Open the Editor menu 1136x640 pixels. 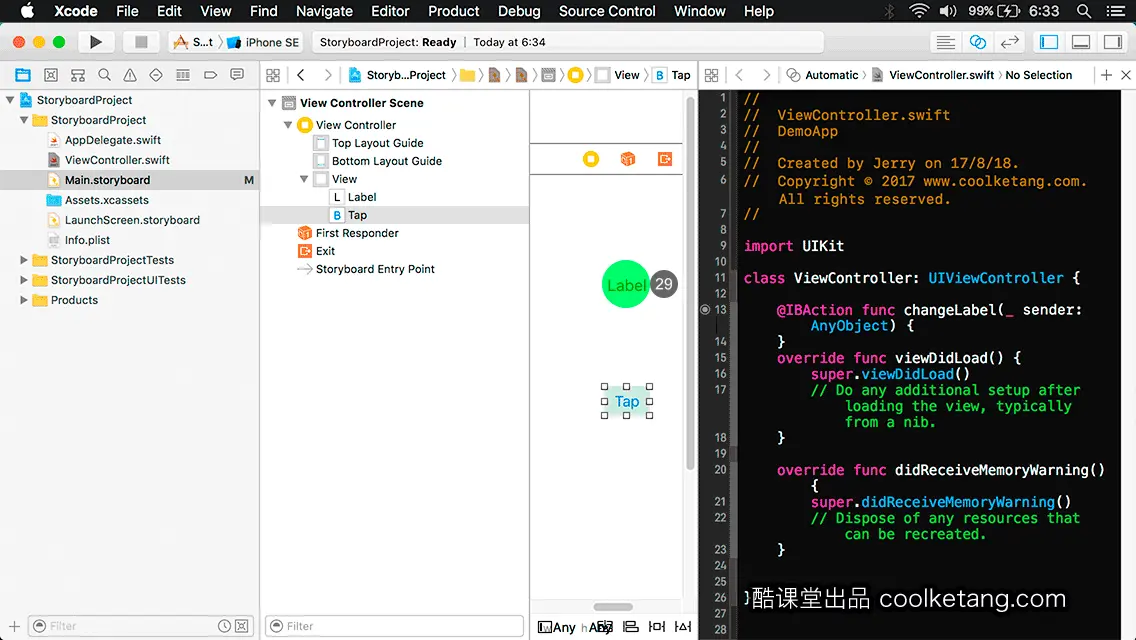(x=390, y=11)
